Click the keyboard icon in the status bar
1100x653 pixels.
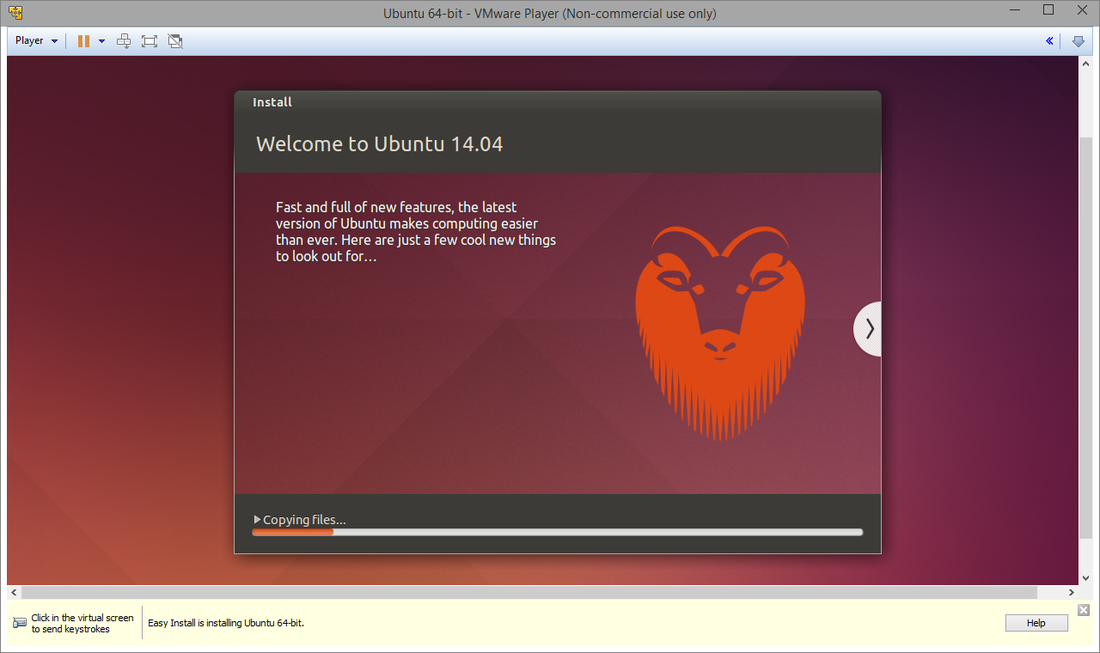coord(20,623)
